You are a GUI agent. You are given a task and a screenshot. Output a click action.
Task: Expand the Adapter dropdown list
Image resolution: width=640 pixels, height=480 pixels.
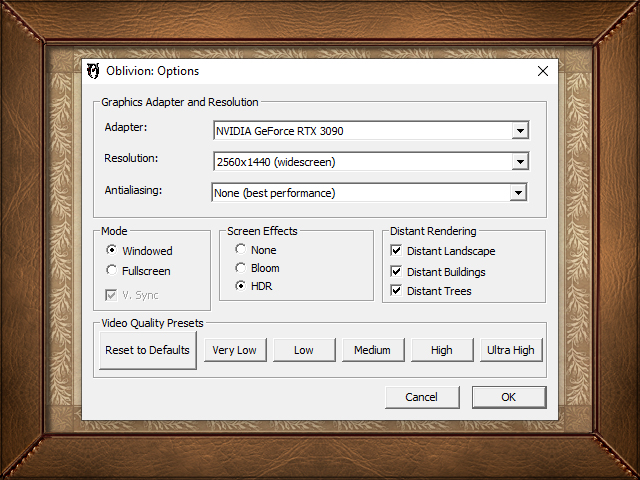[x=519, y=131]
